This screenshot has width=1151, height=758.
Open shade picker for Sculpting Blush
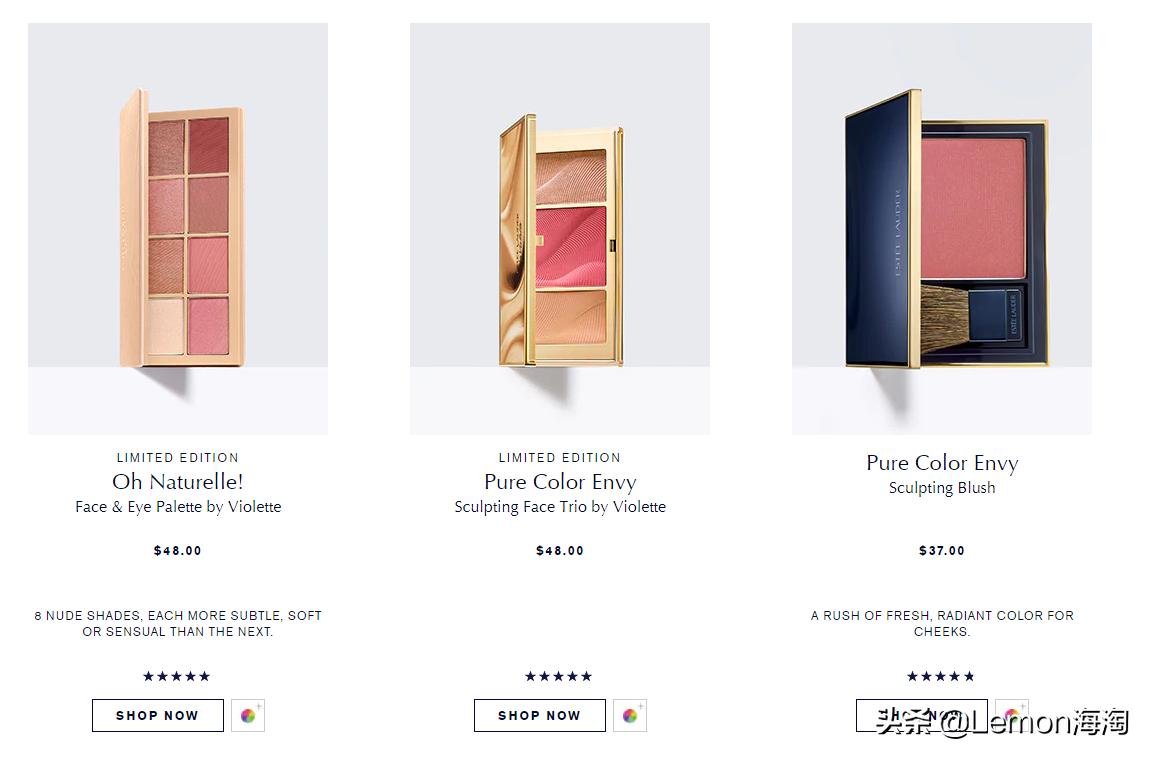point(1012,714)
